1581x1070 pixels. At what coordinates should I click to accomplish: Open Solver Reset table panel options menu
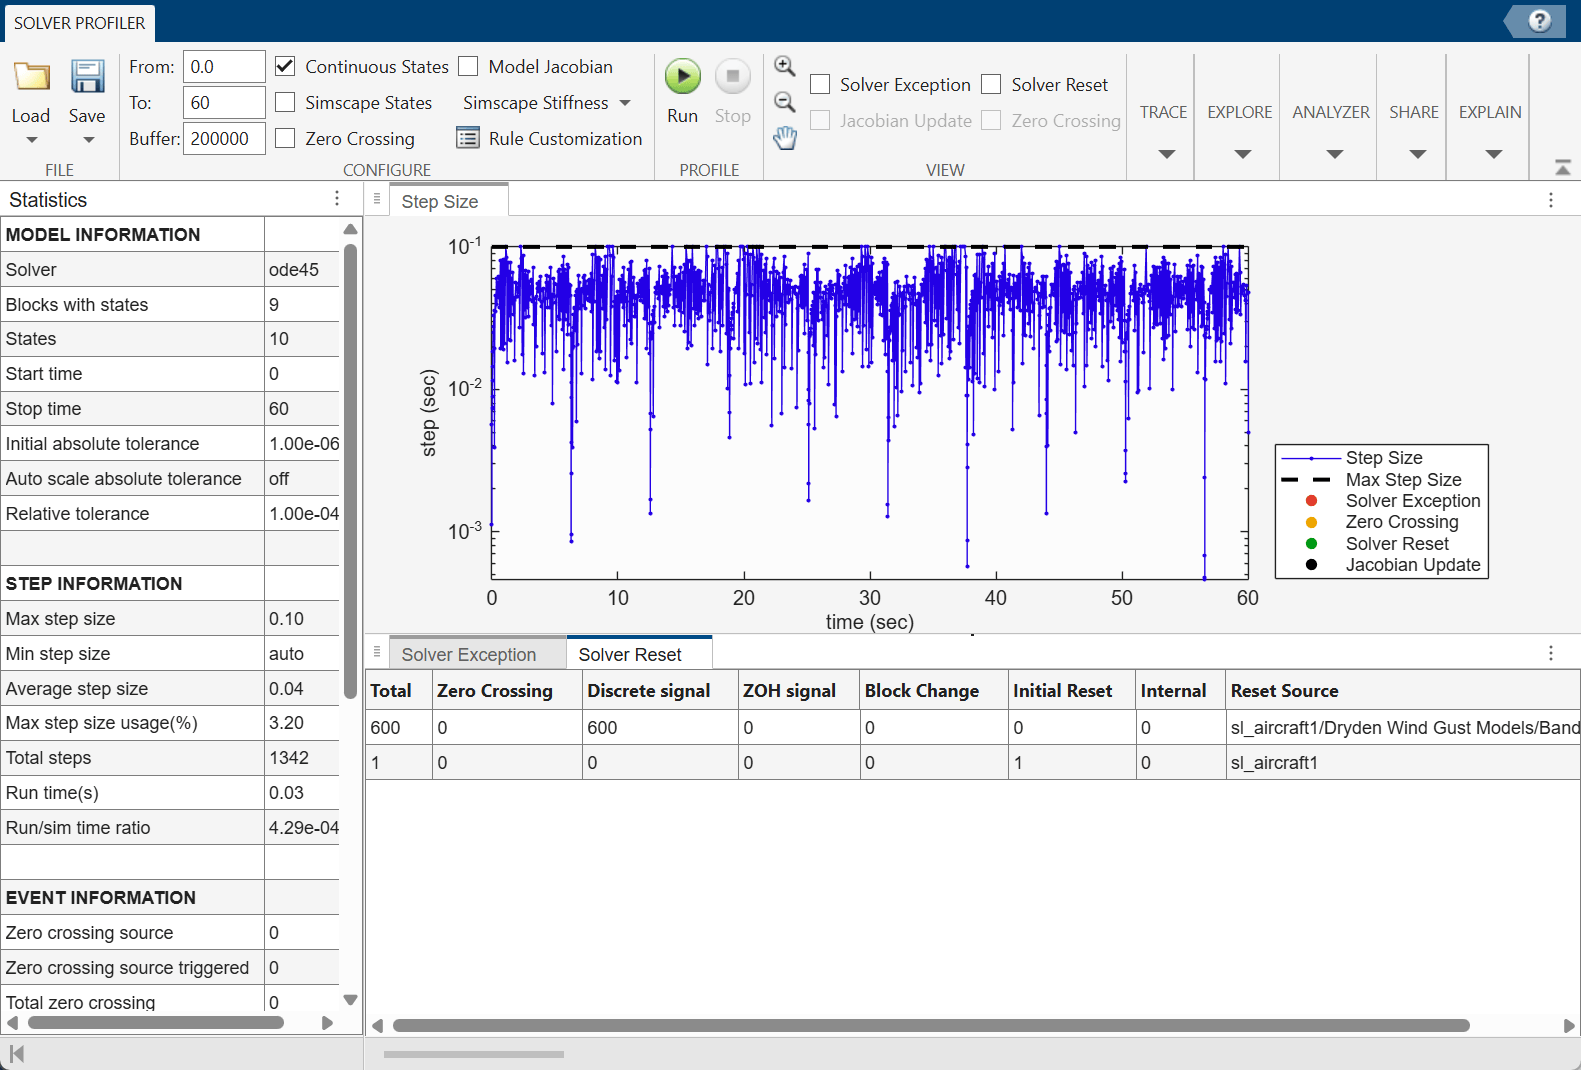[x=1551, y=653]
